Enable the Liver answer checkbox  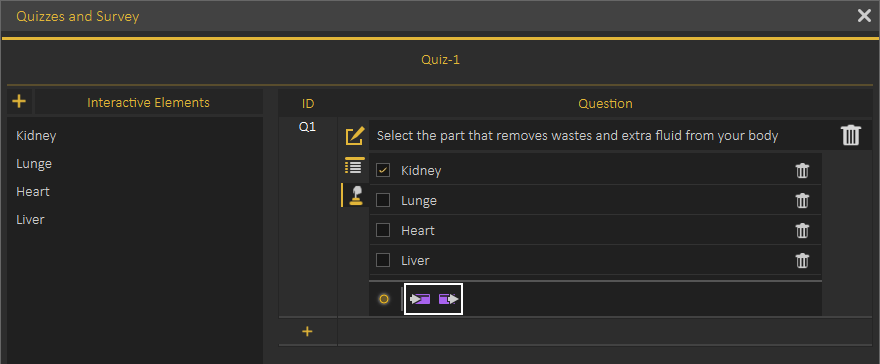coord(383,260)
